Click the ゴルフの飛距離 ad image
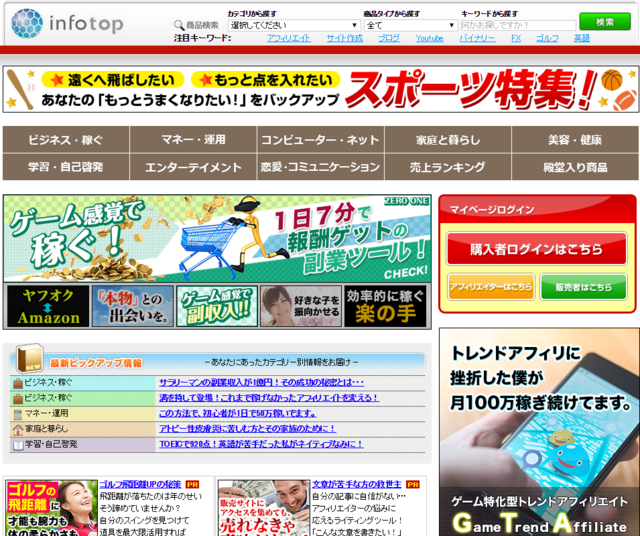This screenshot has width=640, height=536. 51,508
